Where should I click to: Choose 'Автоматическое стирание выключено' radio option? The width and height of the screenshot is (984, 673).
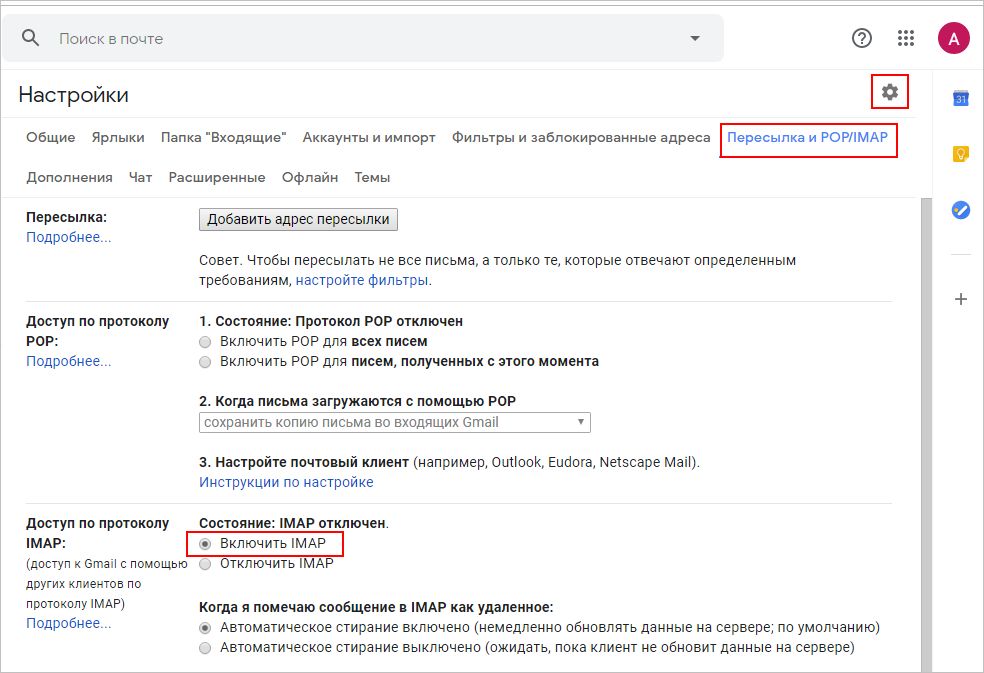point(206,648)
